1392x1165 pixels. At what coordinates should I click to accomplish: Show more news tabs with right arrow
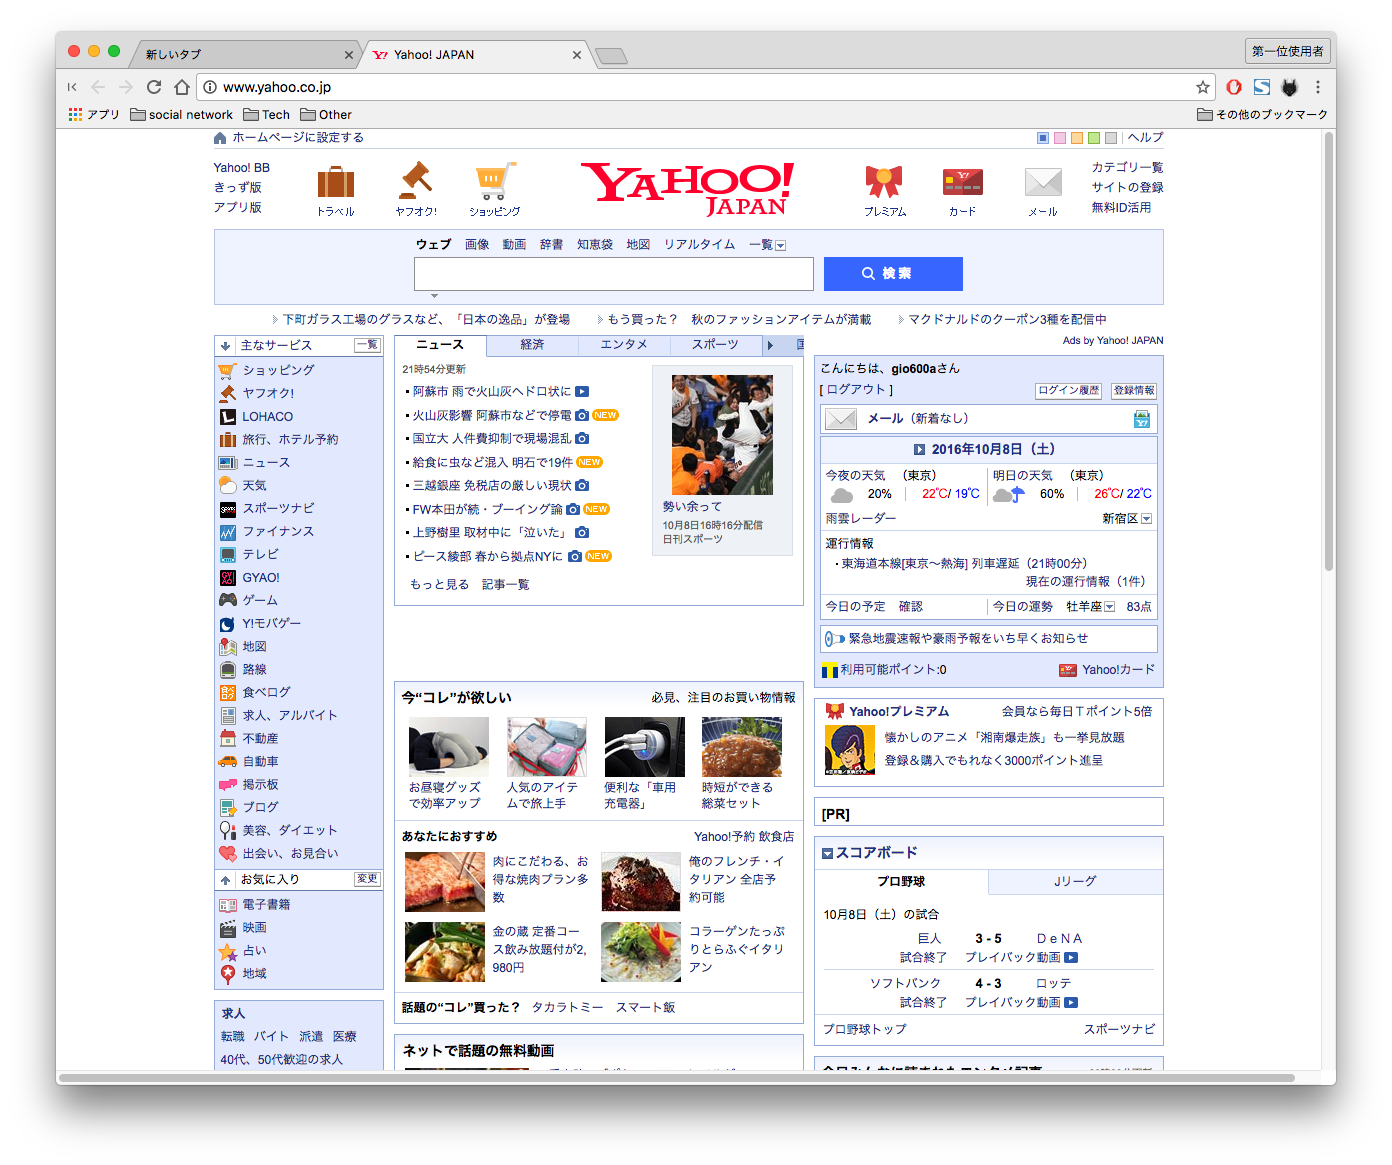pyautogui.click(x=770, y=345)
